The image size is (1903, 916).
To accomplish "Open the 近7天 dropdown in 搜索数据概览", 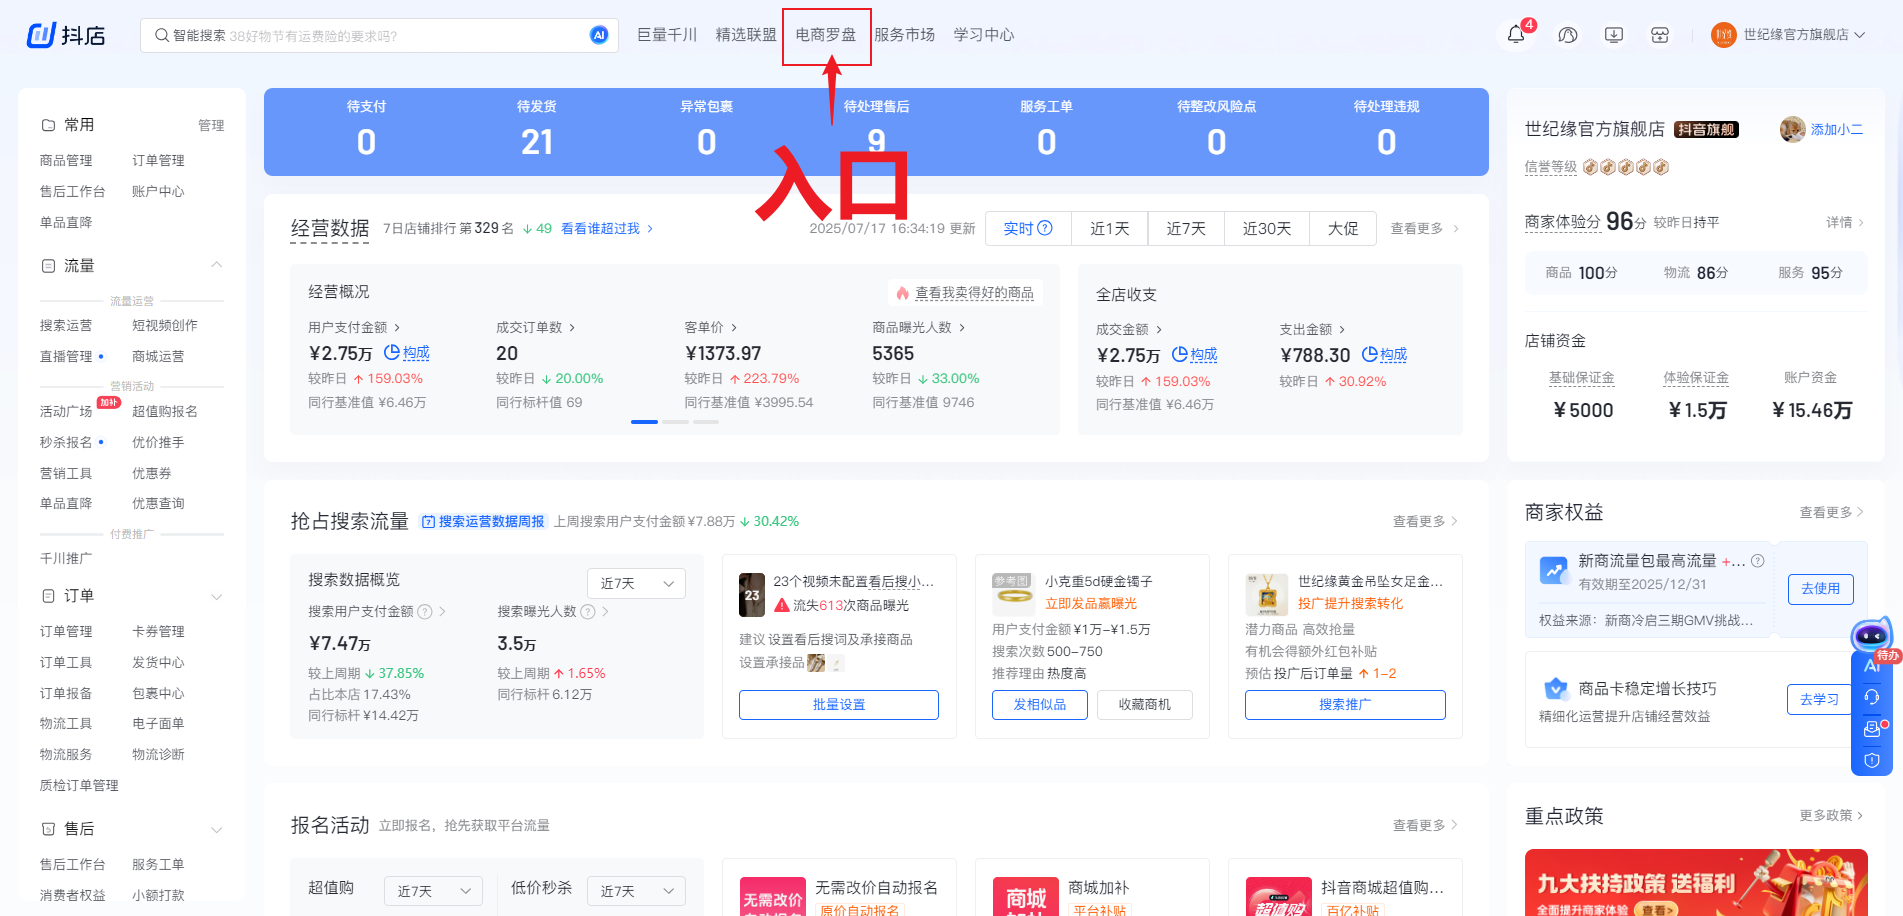I will pos(636,583).
